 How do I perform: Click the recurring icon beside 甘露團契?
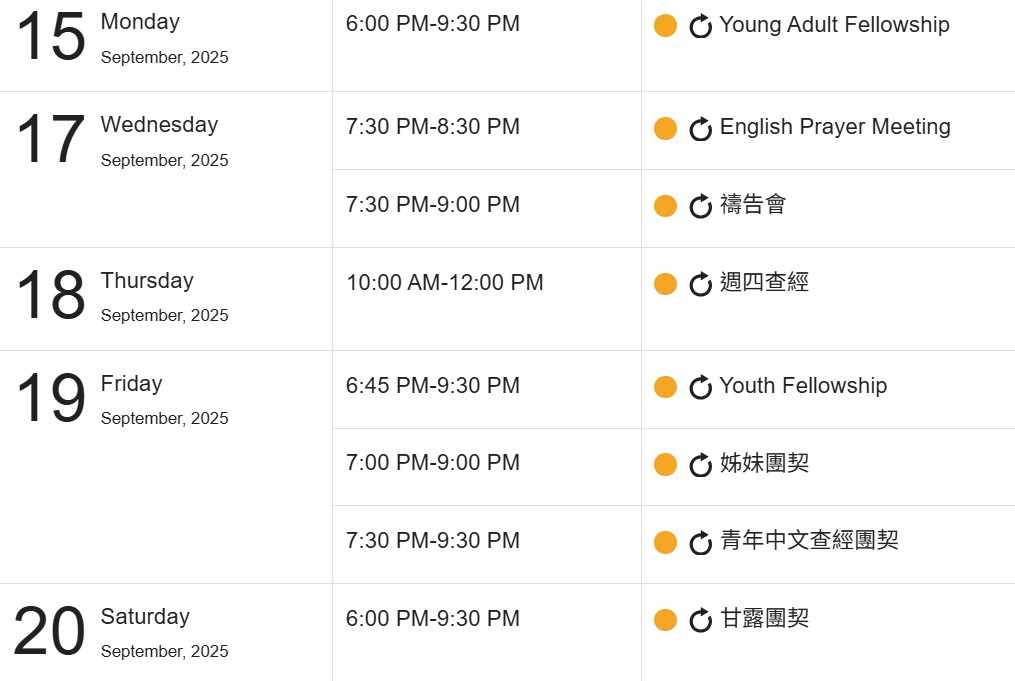click(x=700, y=620)
